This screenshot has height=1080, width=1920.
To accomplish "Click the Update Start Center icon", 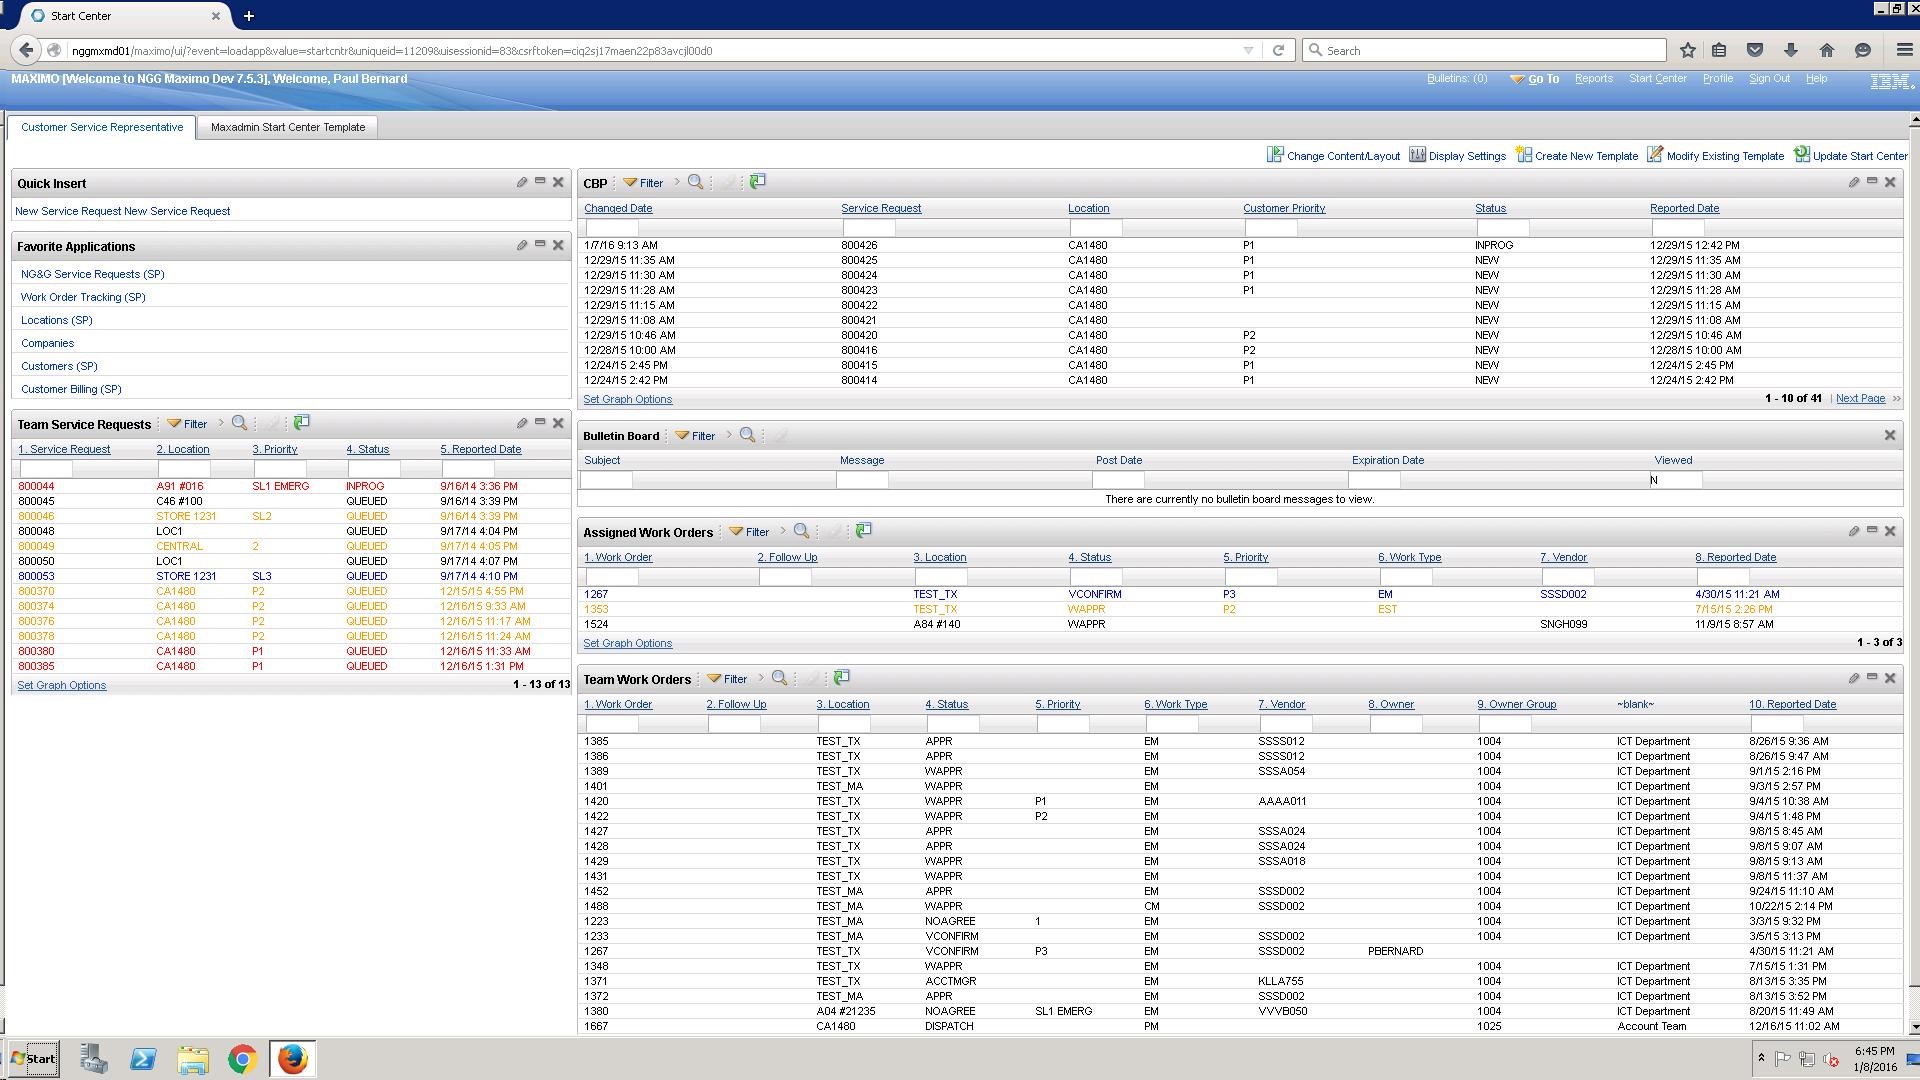I will tap(1801, 155).
